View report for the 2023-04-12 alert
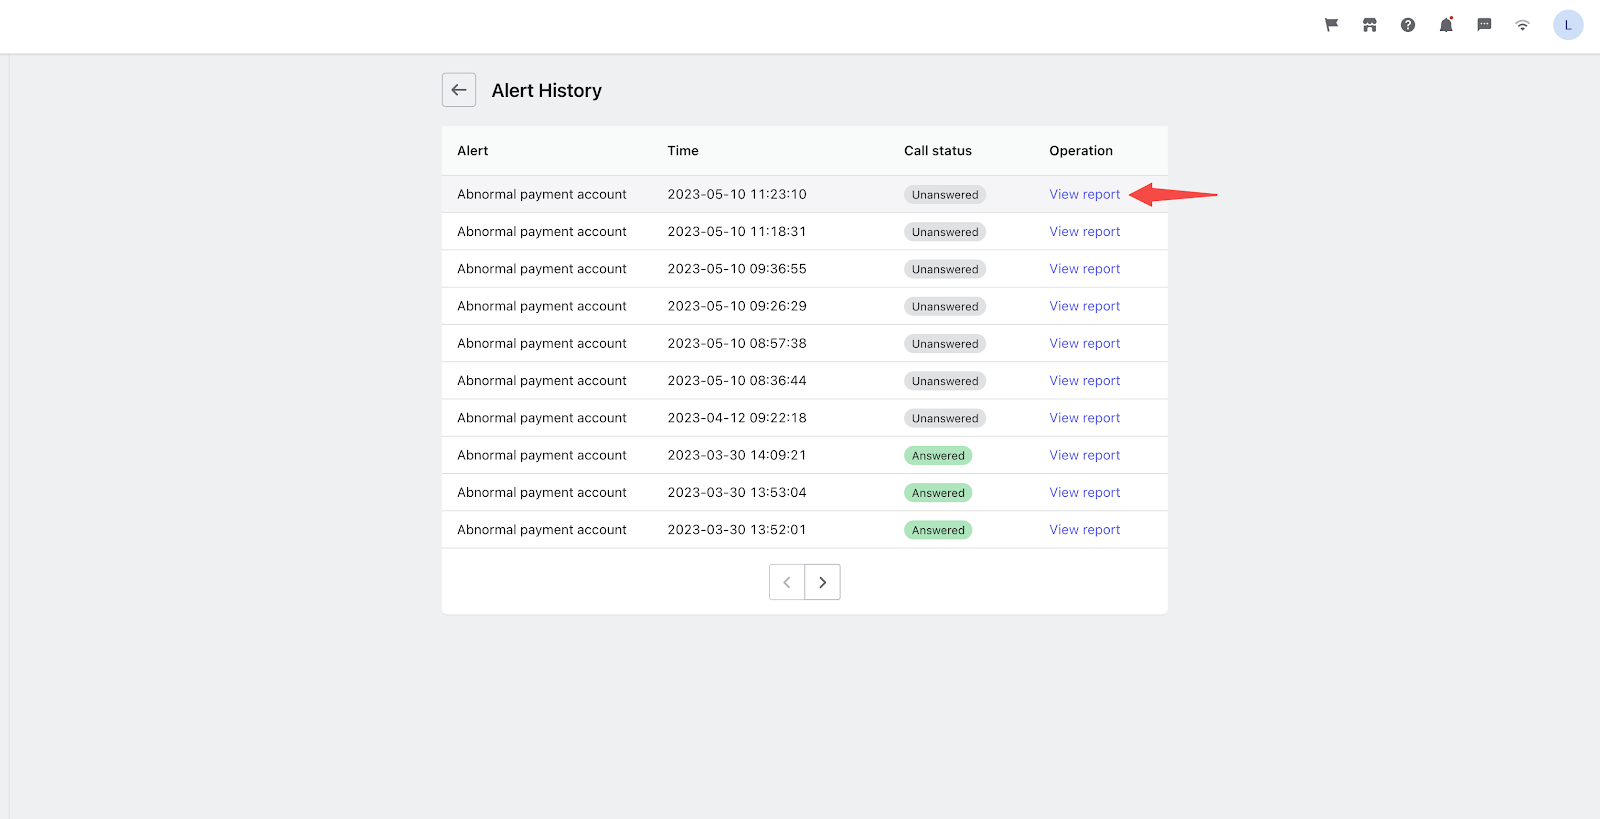The image size is (1600, 819). pyautogui.click(x=1085, y=418)
